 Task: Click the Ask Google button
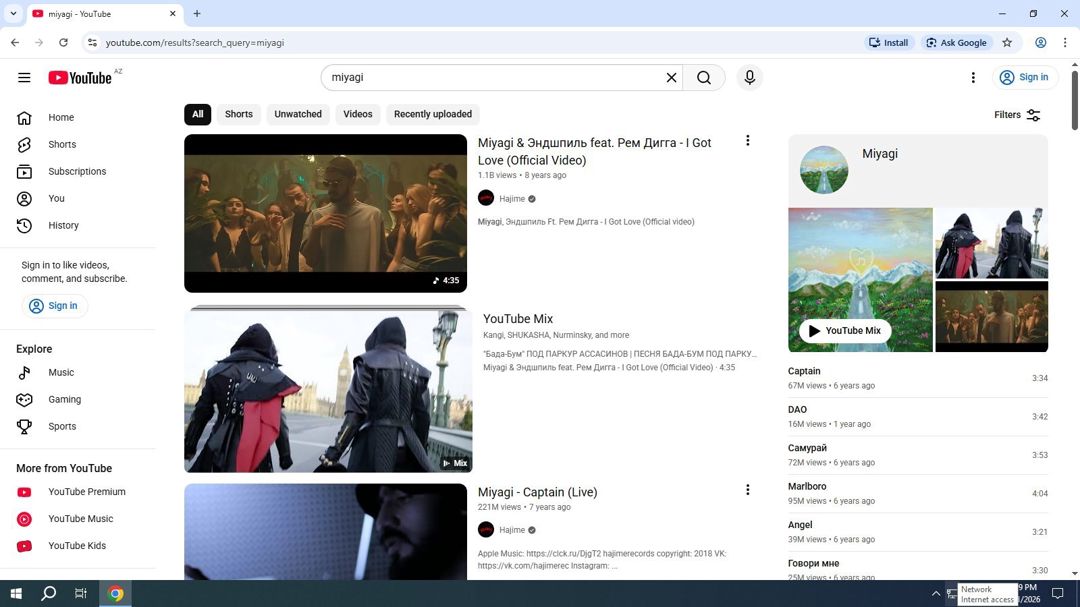pyautogui.click(x=956, y=43)
